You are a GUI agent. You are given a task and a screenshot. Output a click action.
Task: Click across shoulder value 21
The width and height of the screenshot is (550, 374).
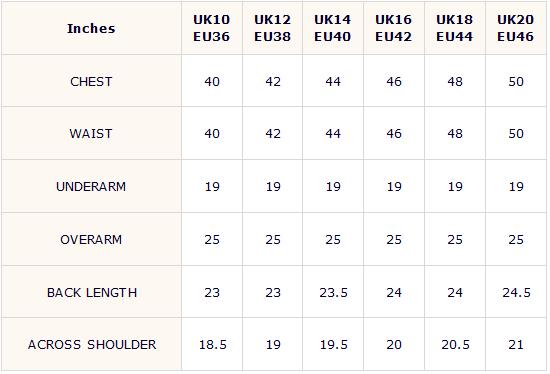(x=516, y=345)
